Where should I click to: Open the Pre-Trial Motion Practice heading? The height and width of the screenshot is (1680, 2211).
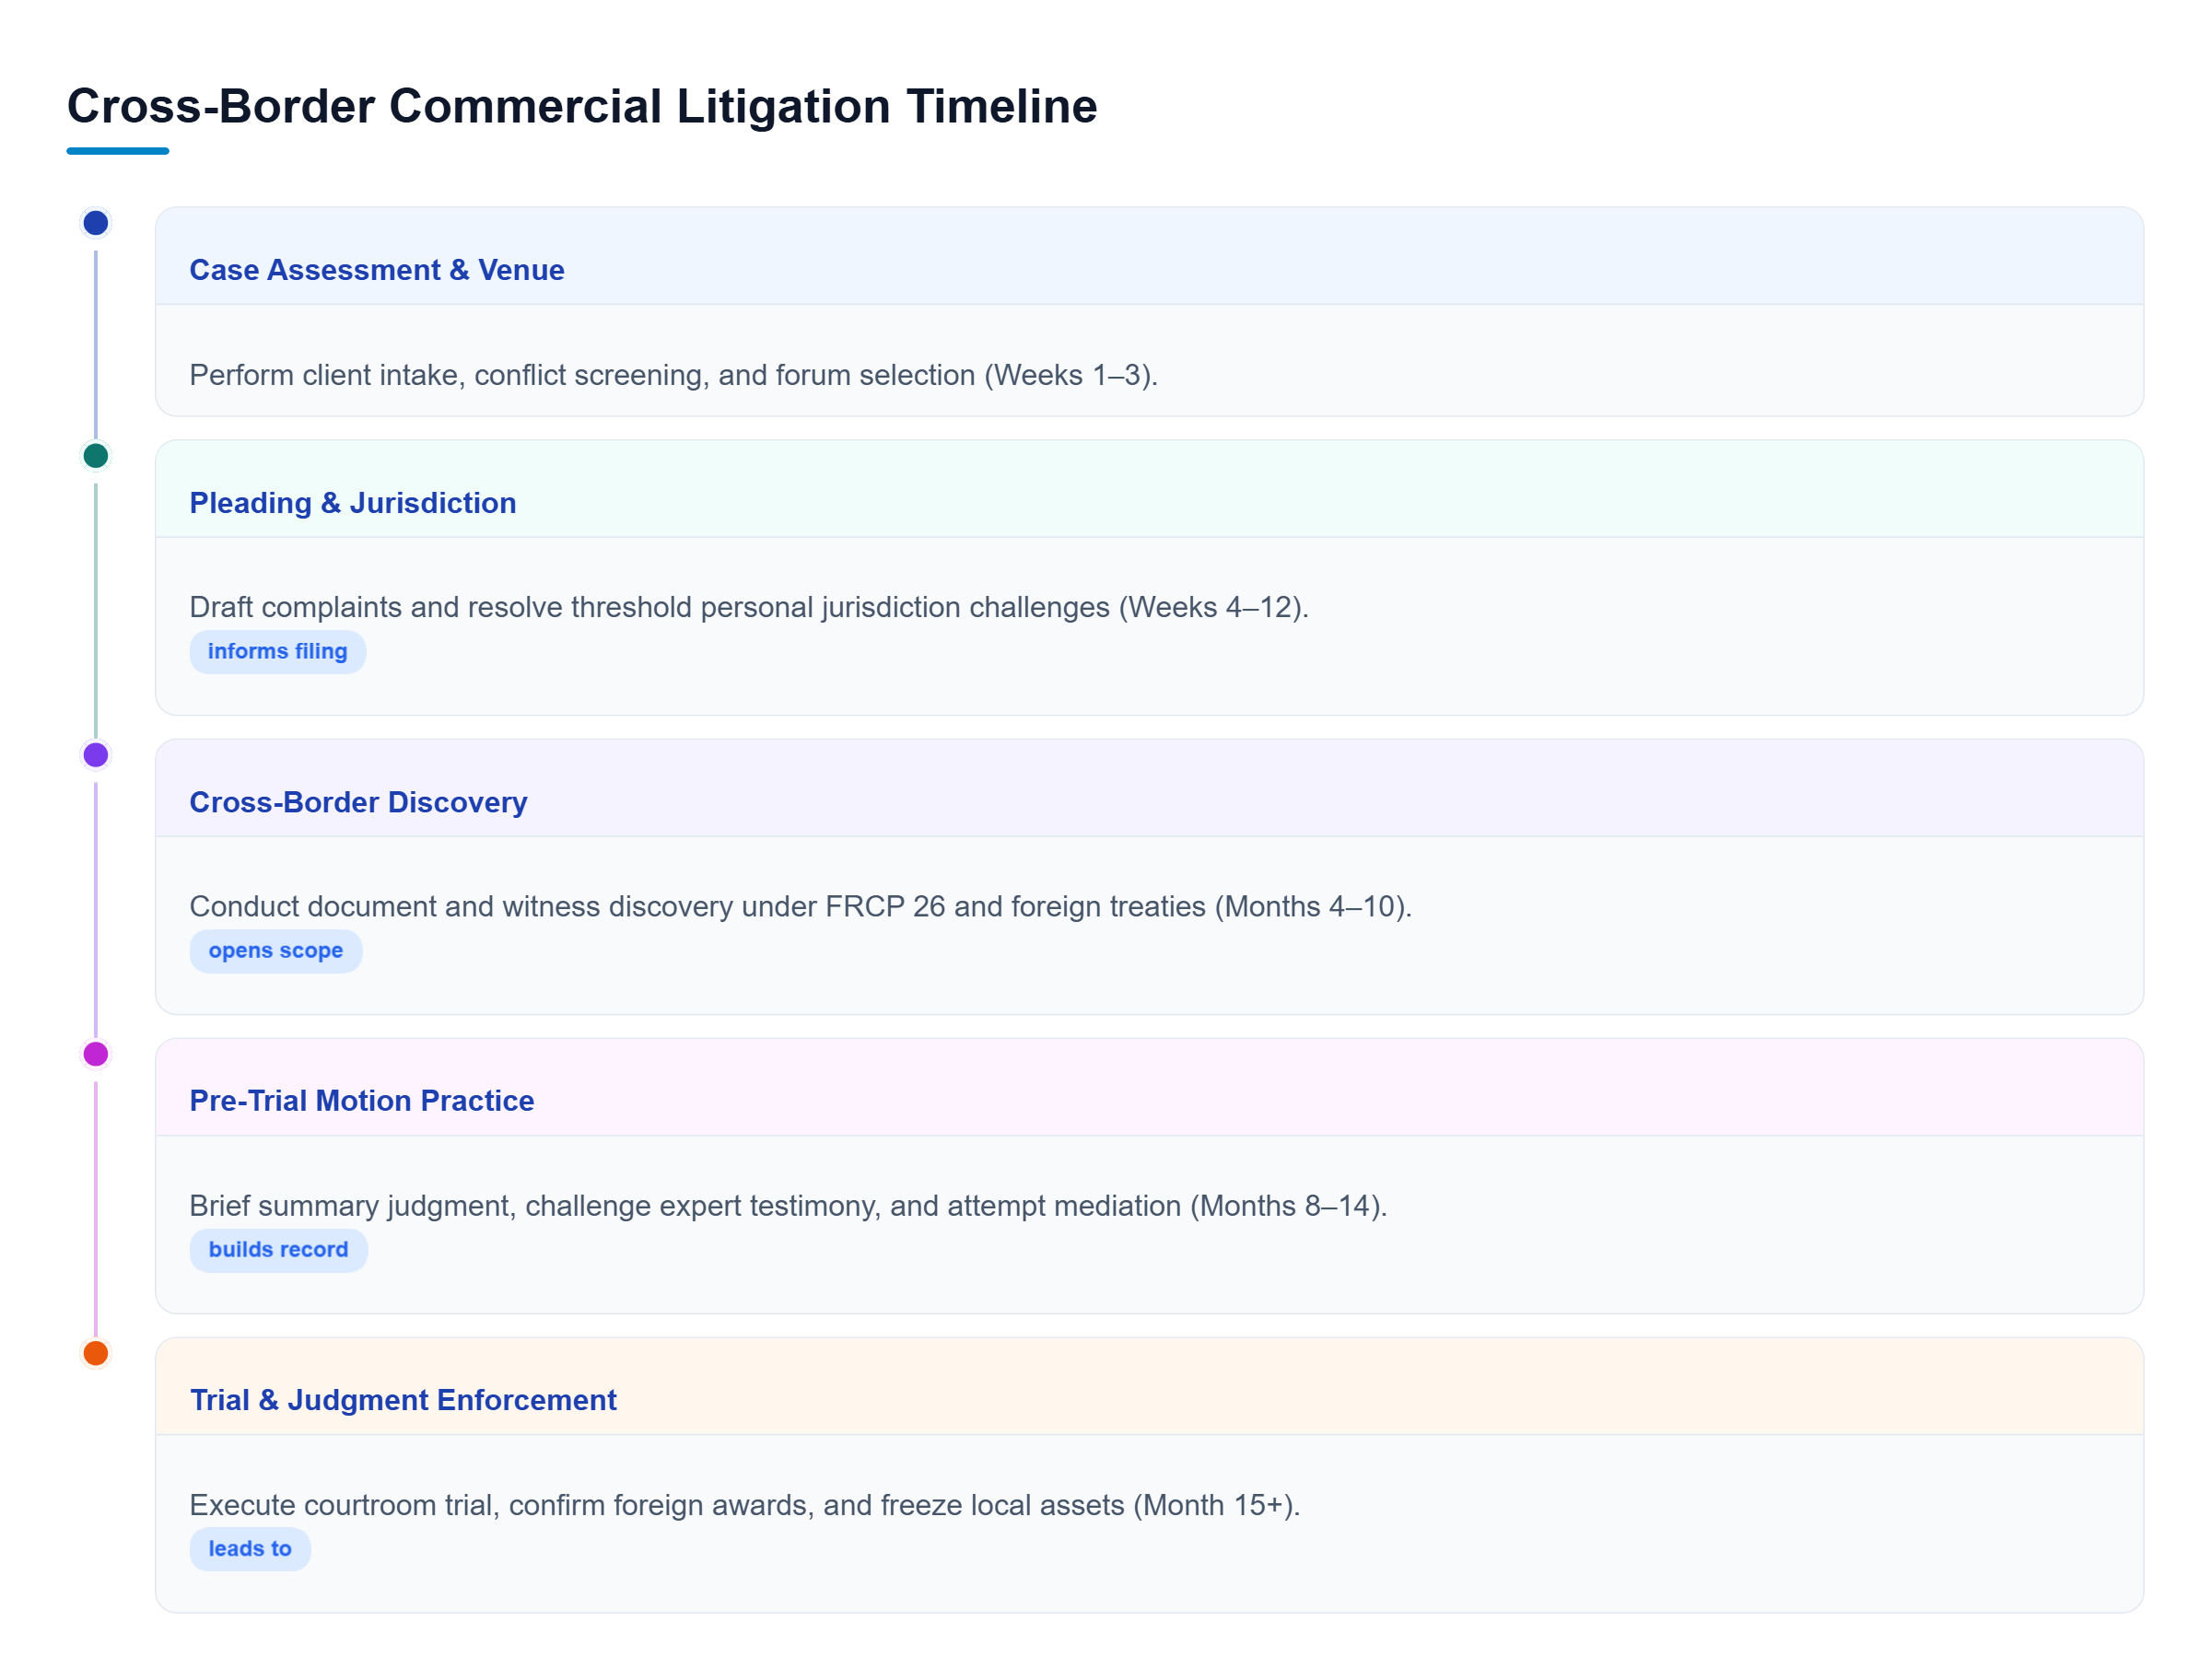[x=361, y=1100]
